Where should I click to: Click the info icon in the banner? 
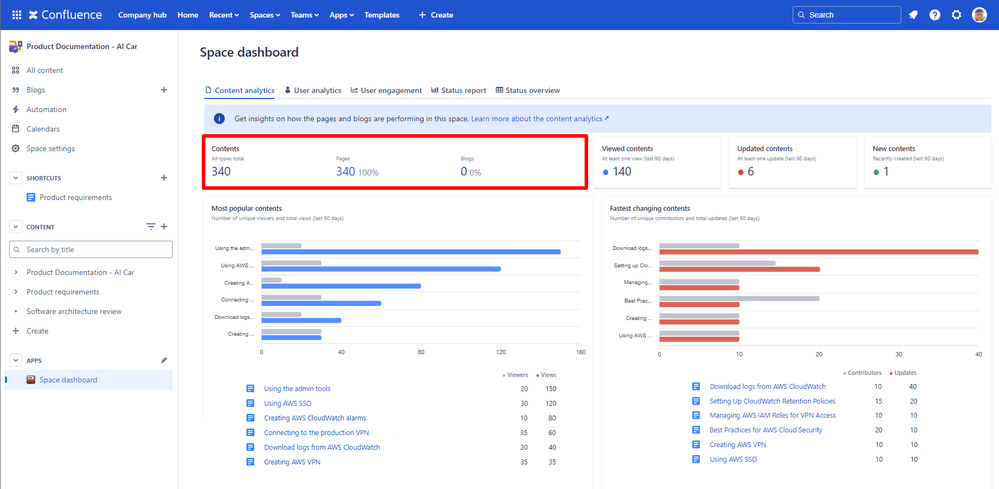pos(219,118)
